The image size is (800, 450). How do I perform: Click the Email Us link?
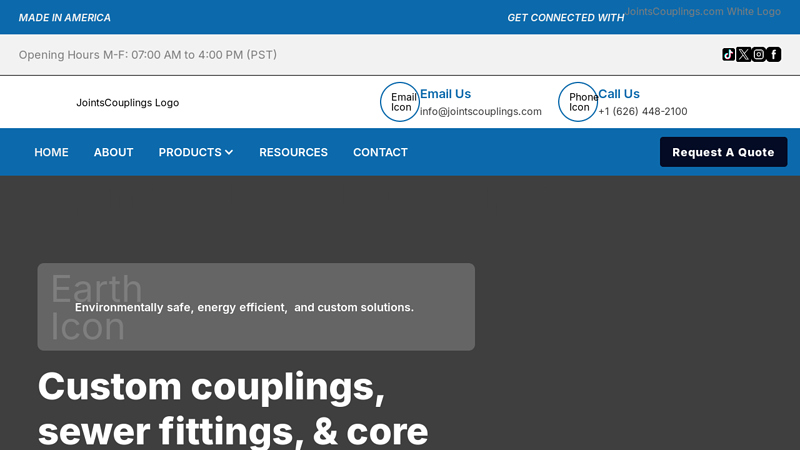[x=445, y=94]
